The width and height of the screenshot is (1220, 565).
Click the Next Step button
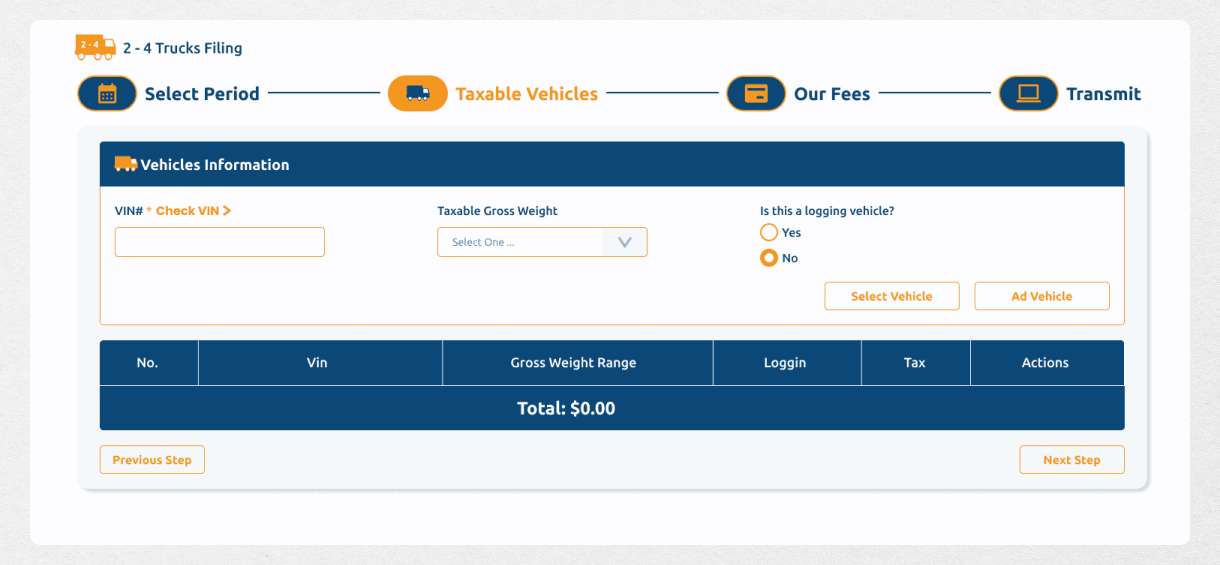[1071, 460]
